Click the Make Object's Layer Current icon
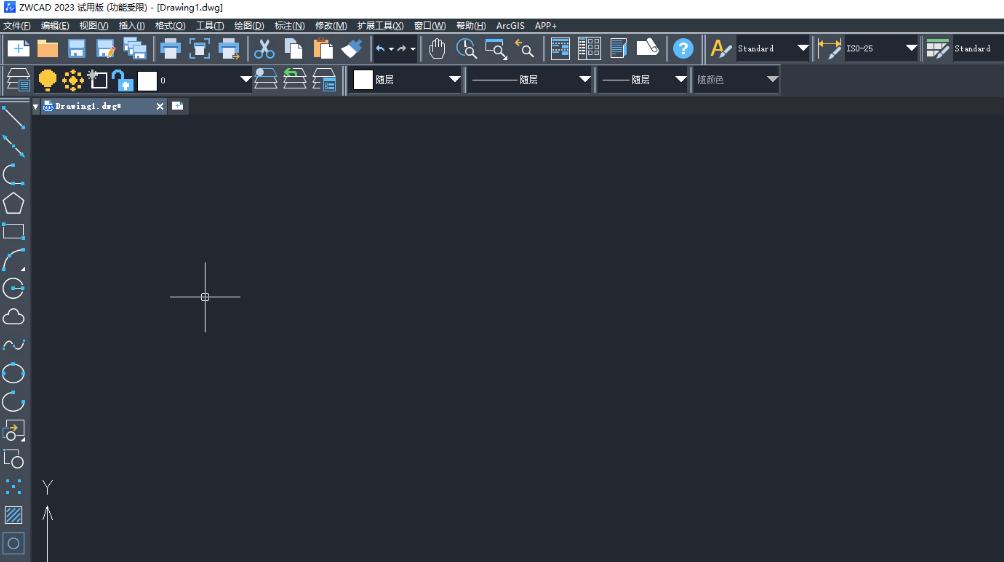Image resolution: width=1004 pixels, height=562 pixels. (265, 80)
